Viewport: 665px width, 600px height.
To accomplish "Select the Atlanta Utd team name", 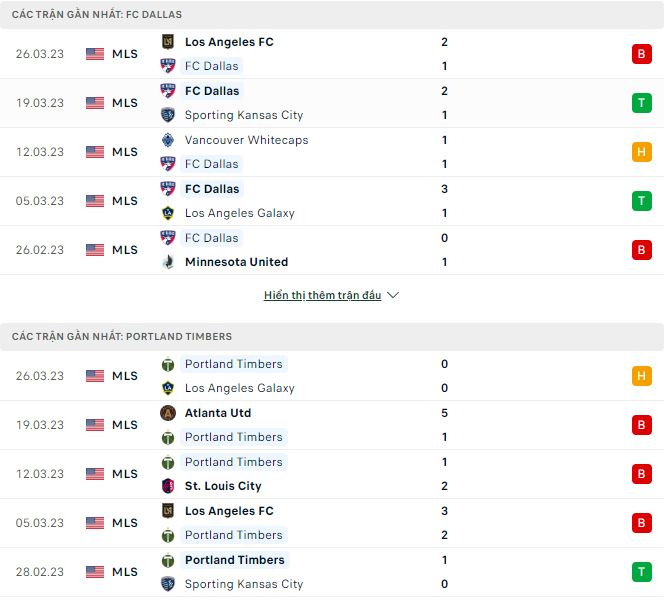I will 218,413.
